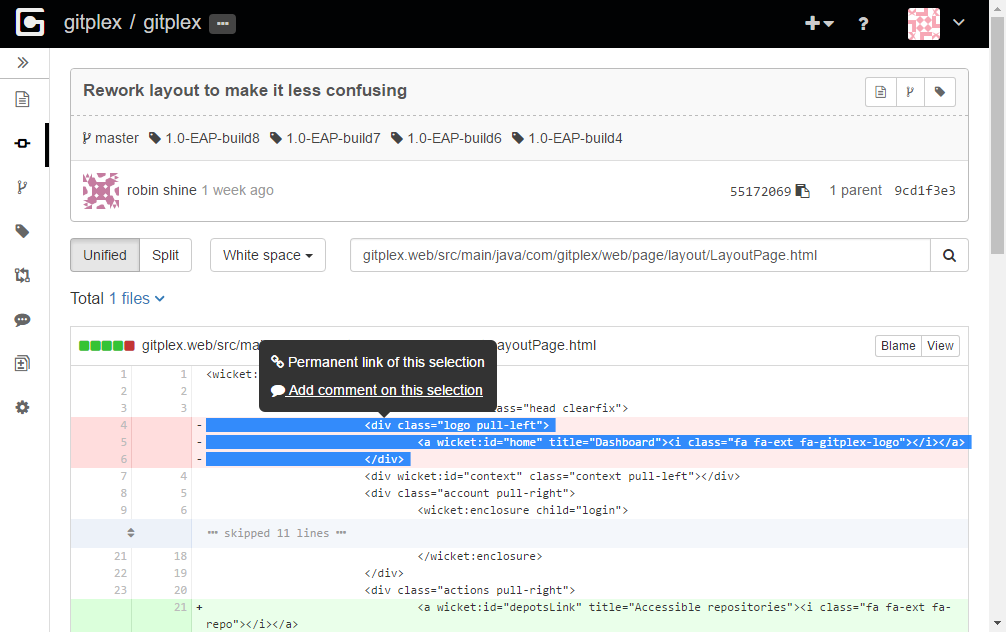
Task: Copy commit hash 55172069 to clipboard
Action: point(803,191)
